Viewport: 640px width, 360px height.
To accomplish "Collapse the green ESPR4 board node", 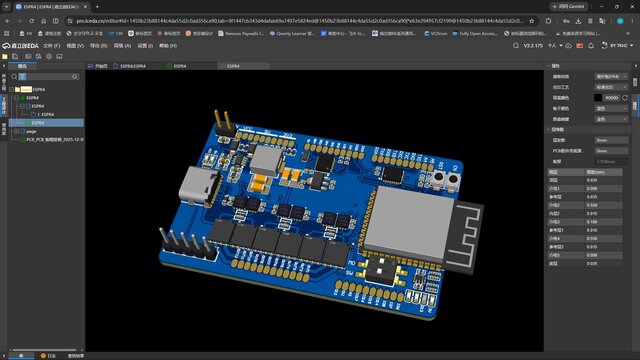I will (17, 98).
